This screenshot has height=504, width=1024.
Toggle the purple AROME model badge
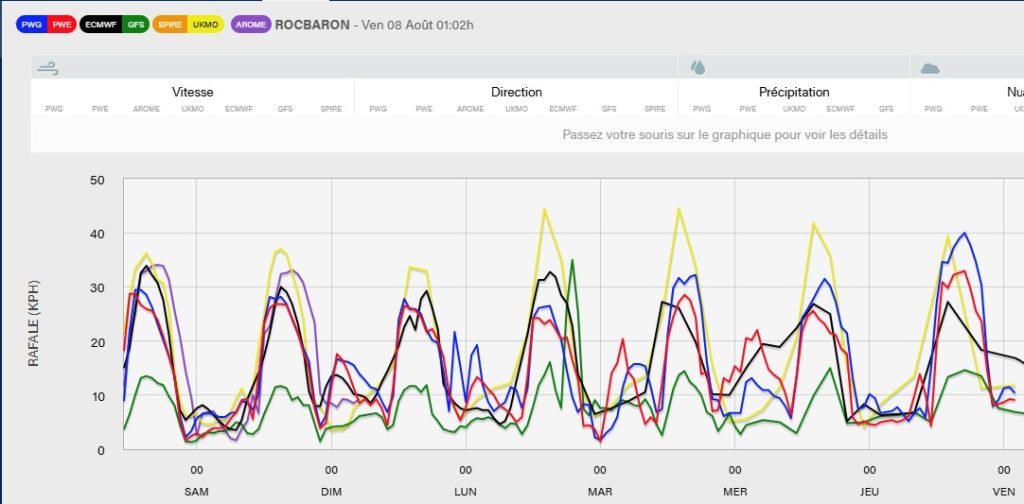click(251, 24)
